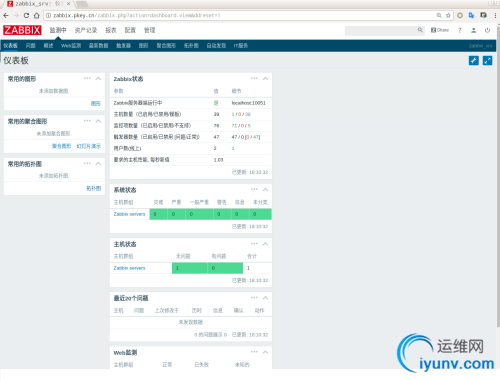The width and height of the screenshot is (500, 380).
Task: Open 常用的图形 widget three-dot menu
Action: pyautogui.click(x=87, y=78)
